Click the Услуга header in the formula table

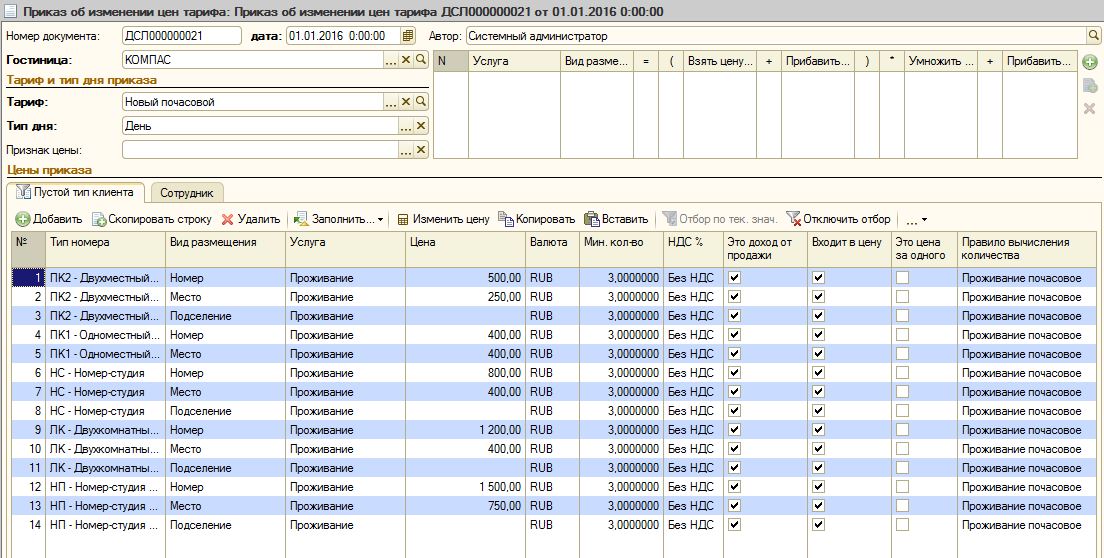pos(514,61)
